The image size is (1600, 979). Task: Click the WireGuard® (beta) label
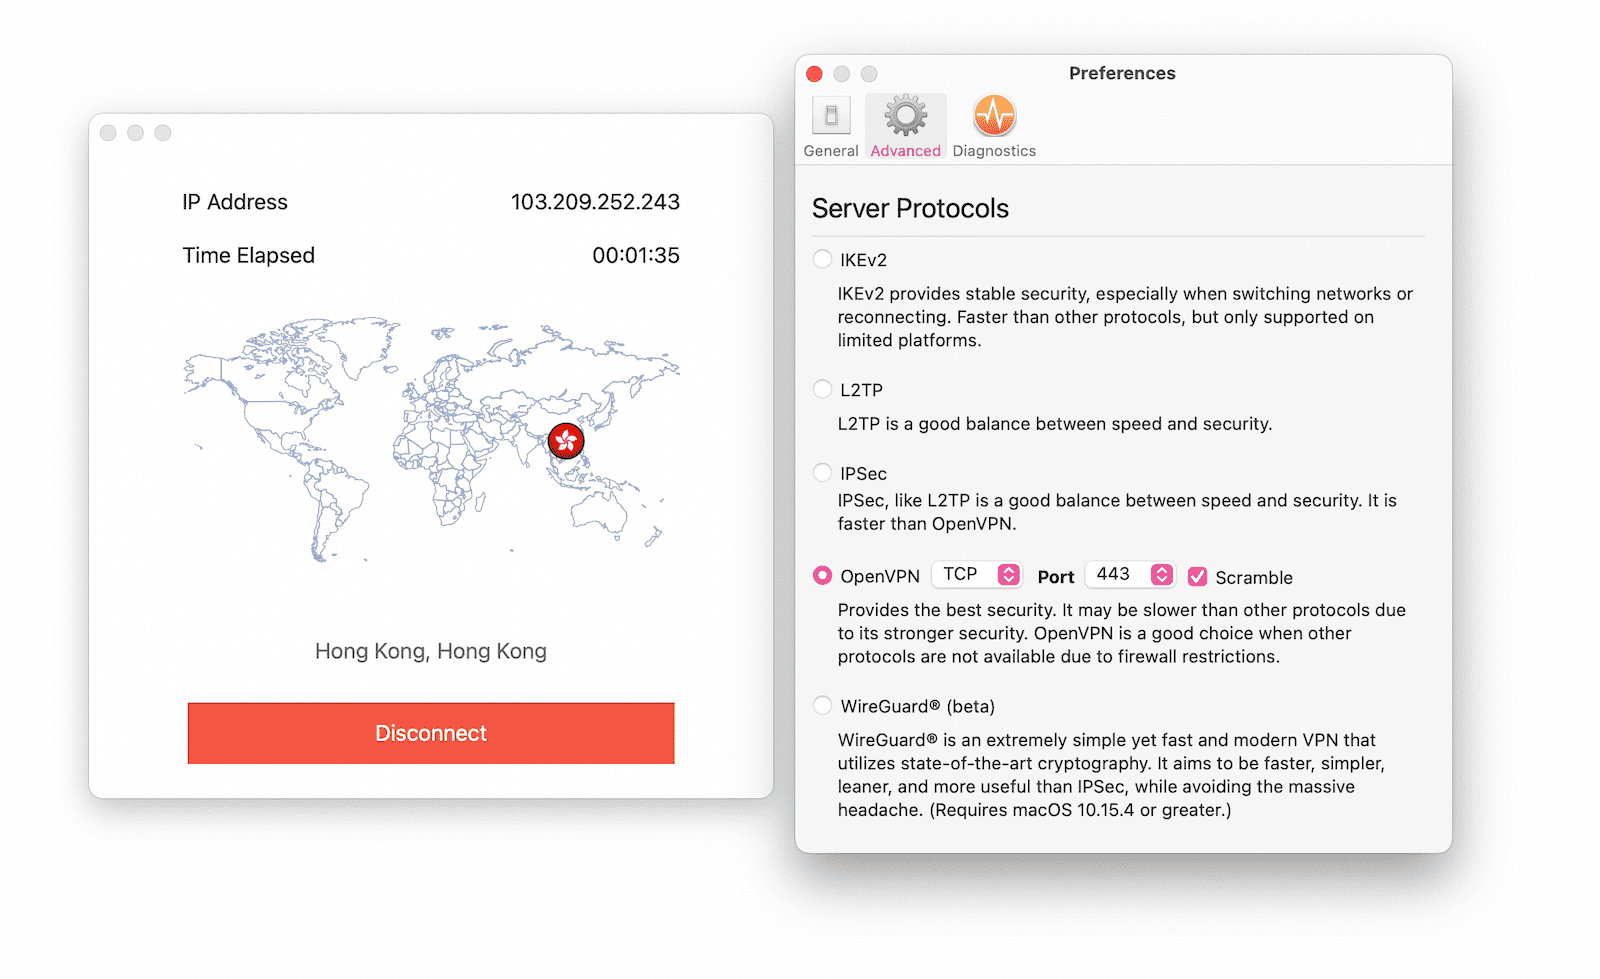917,706
